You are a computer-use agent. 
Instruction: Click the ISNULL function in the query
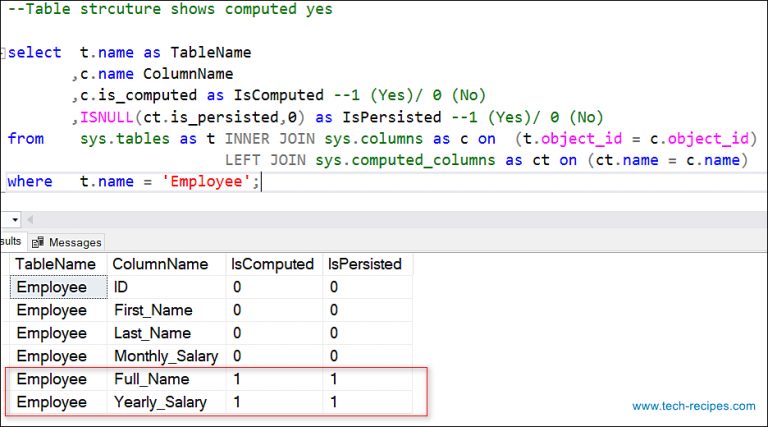tap(107, 117)
